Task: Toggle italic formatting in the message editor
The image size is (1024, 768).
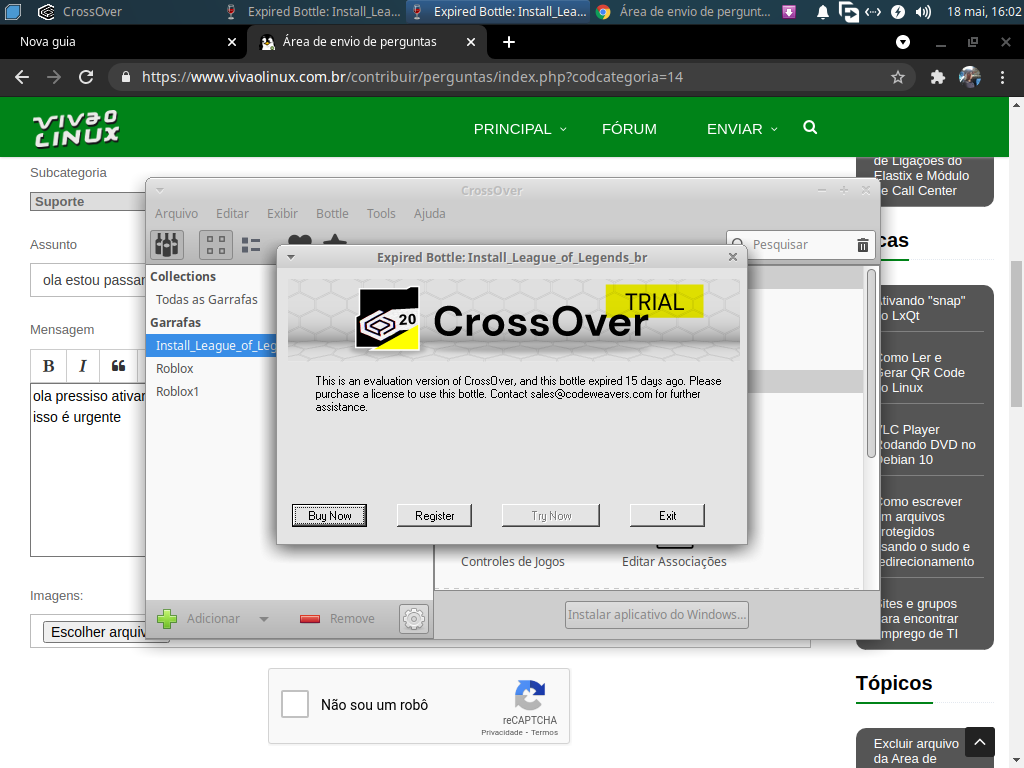Action: tap(83, 366)
